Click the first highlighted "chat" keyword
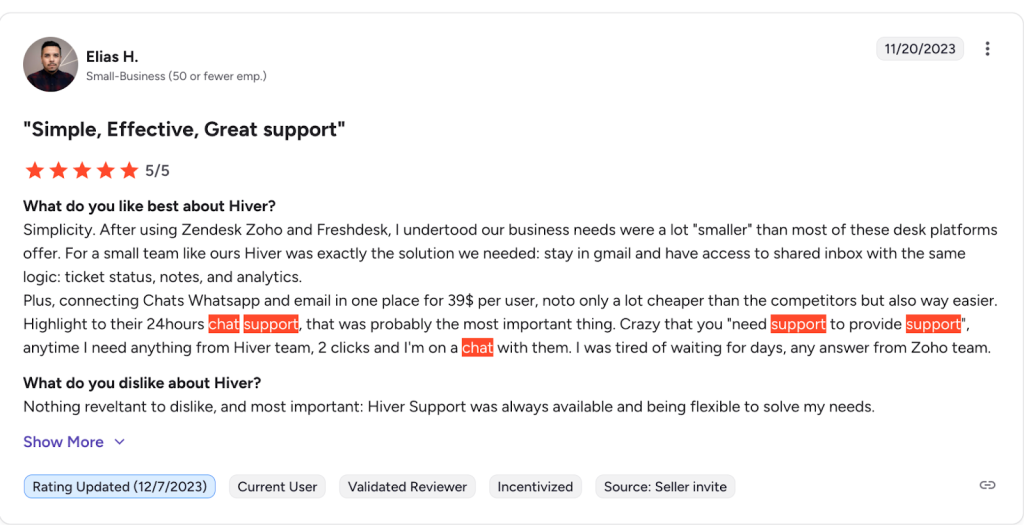 (223, 324)
